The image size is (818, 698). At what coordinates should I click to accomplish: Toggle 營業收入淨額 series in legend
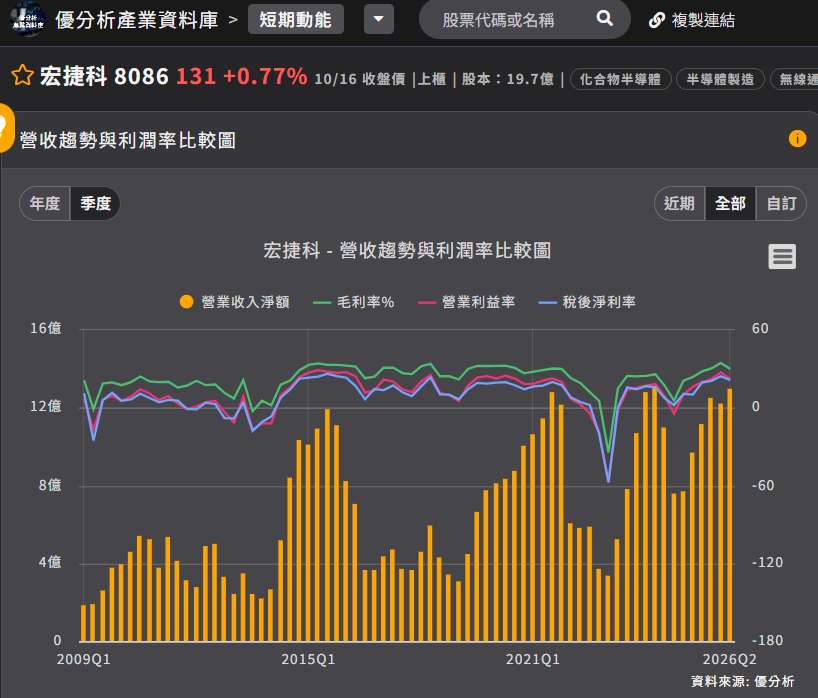(235, 302)
